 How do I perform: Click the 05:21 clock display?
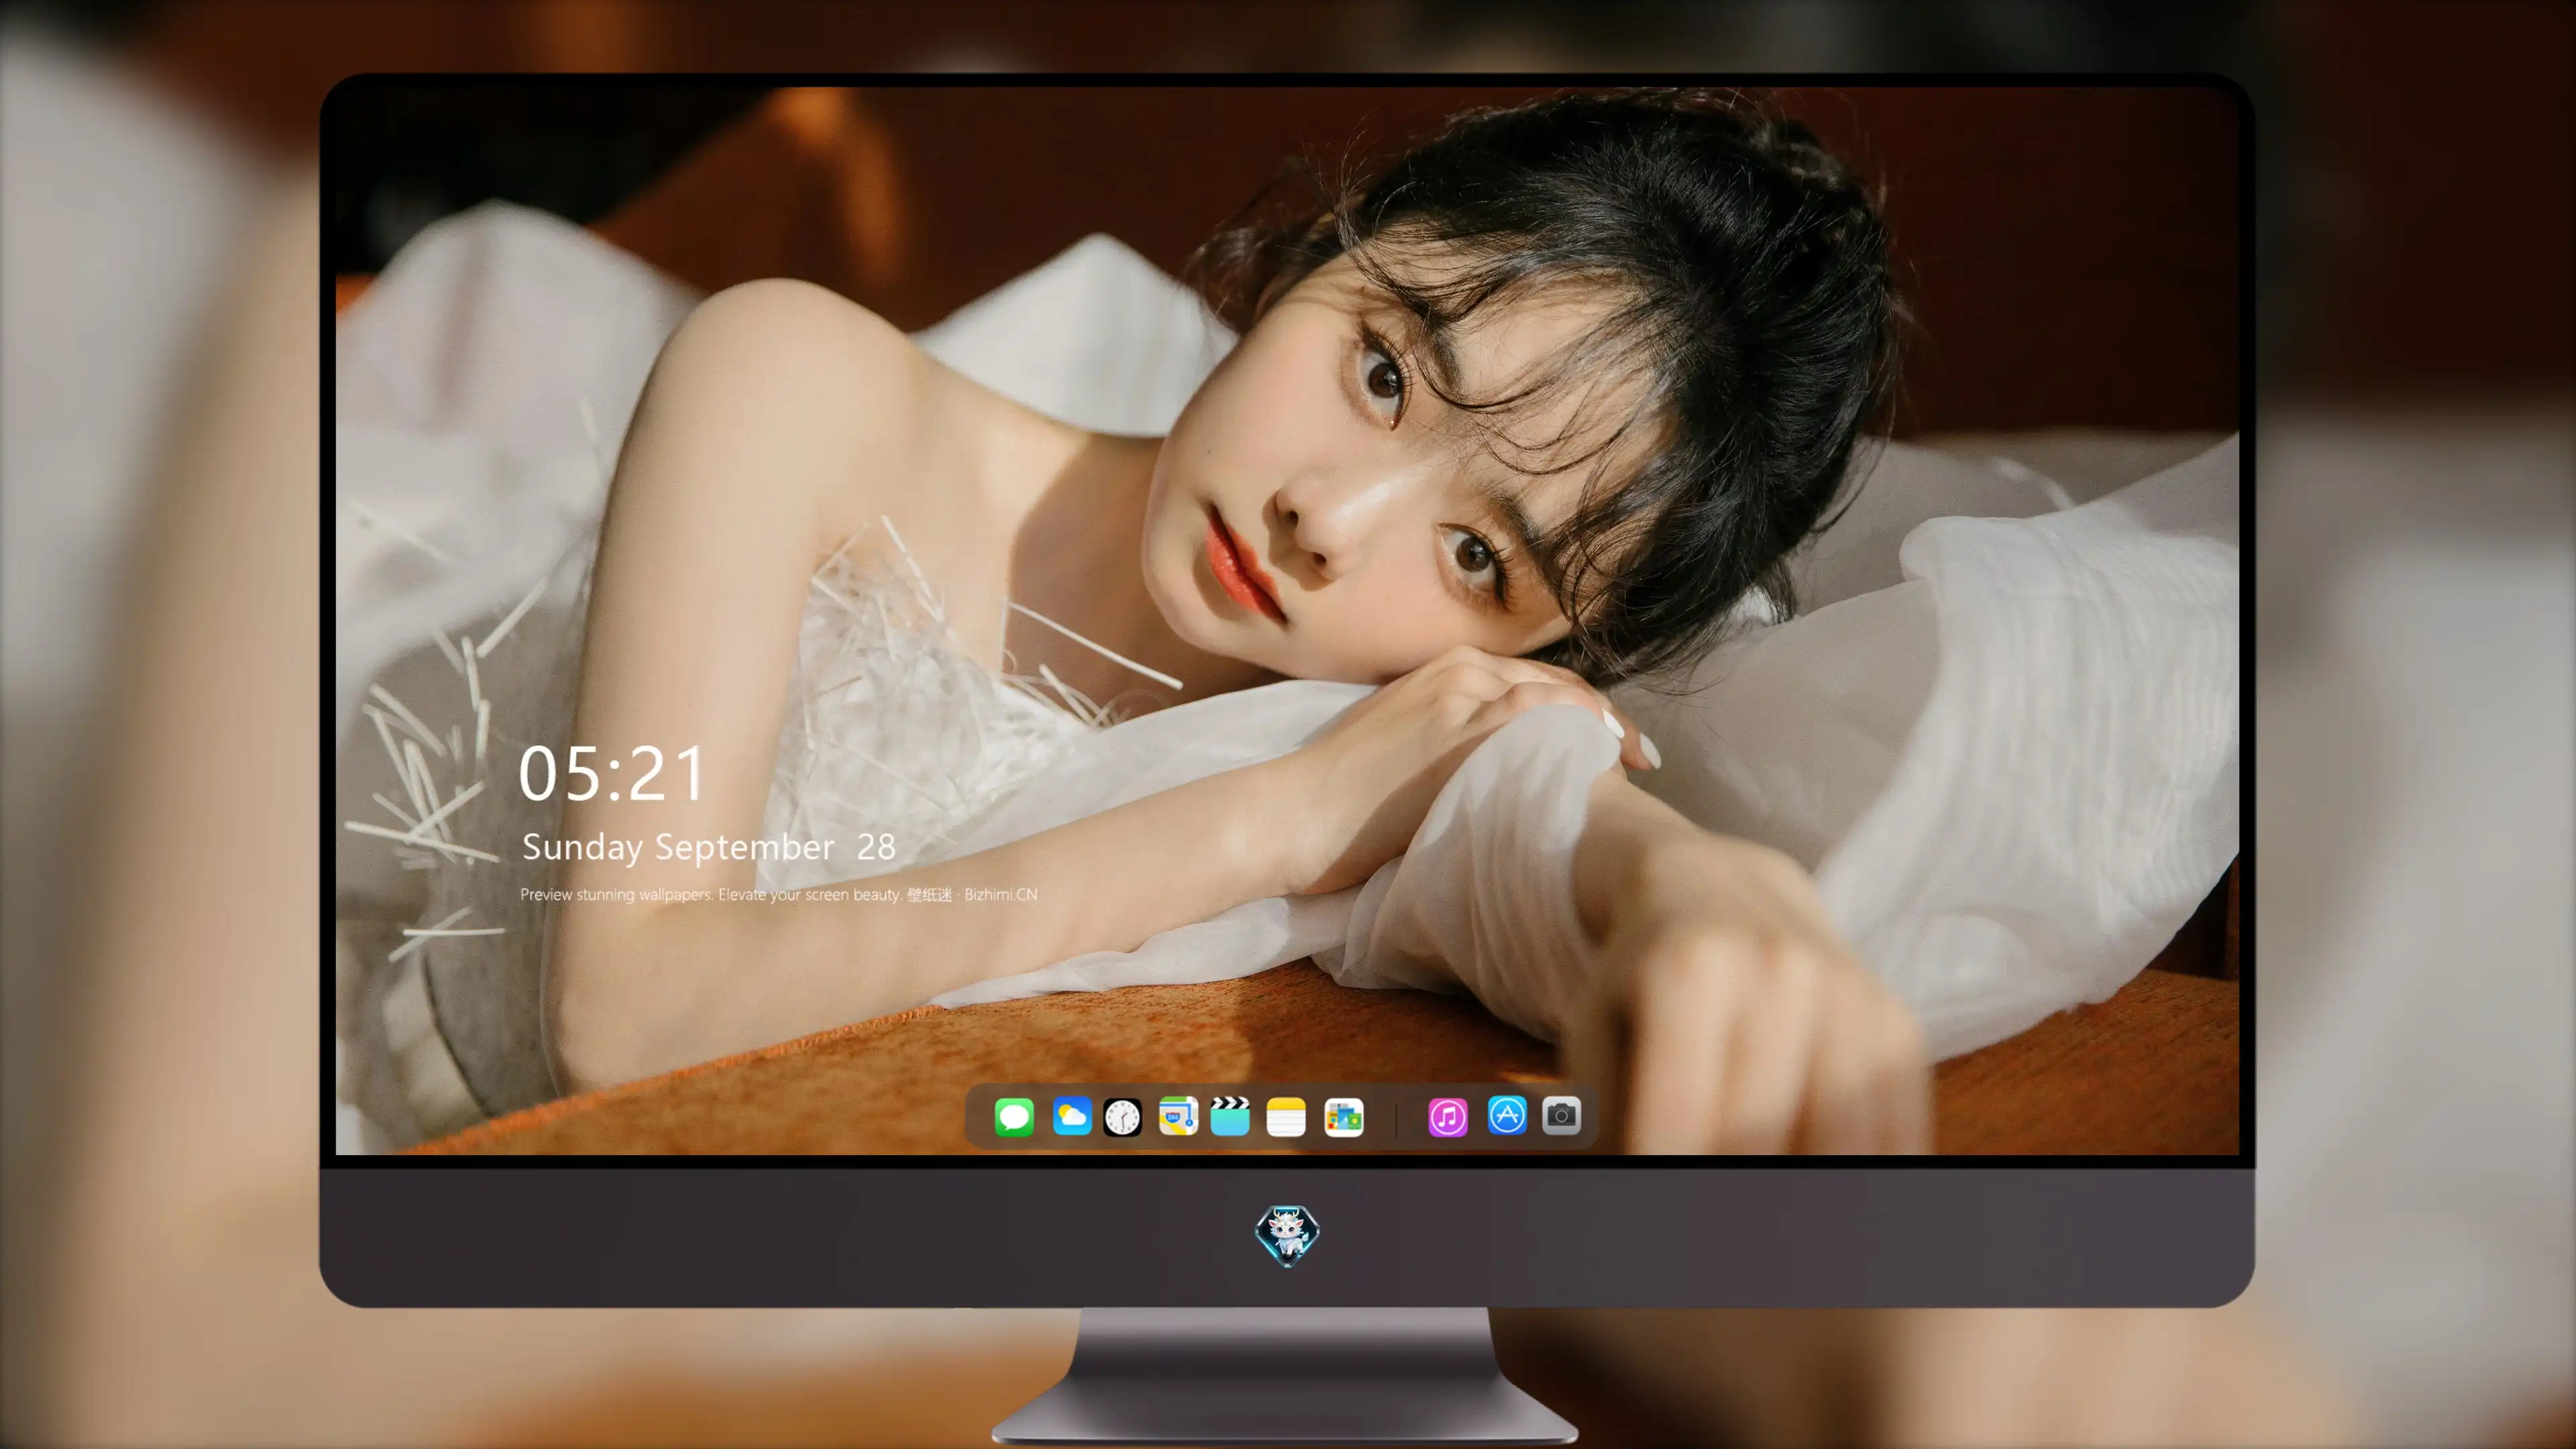click(611, 774)
